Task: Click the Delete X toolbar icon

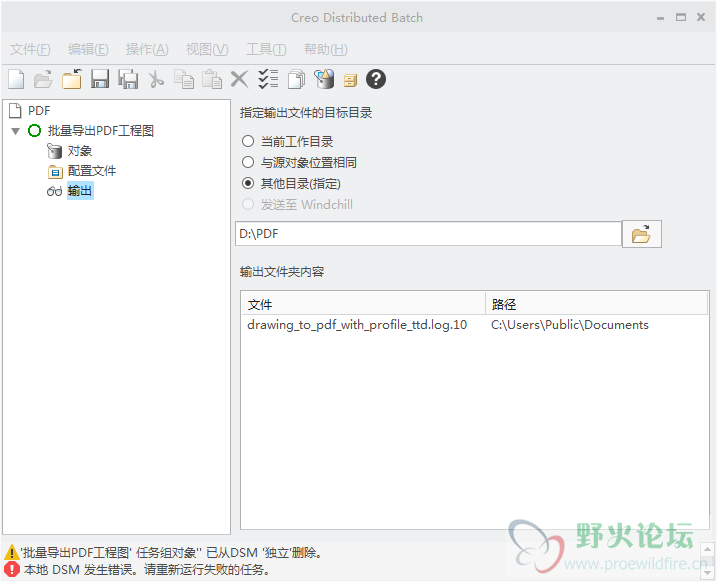Action: (x=239, y=79)
